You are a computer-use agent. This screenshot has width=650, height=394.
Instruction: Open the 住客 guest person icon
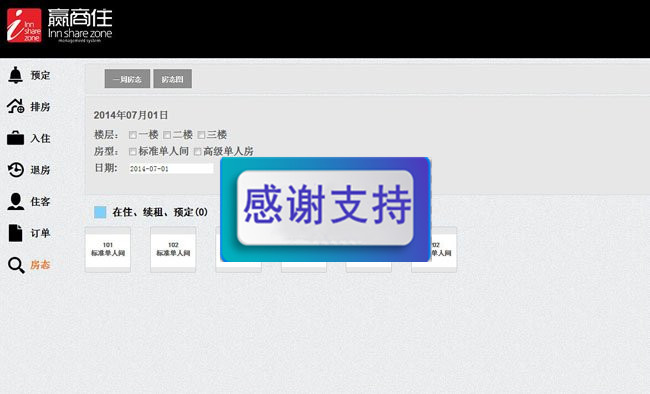click(16, 201)
